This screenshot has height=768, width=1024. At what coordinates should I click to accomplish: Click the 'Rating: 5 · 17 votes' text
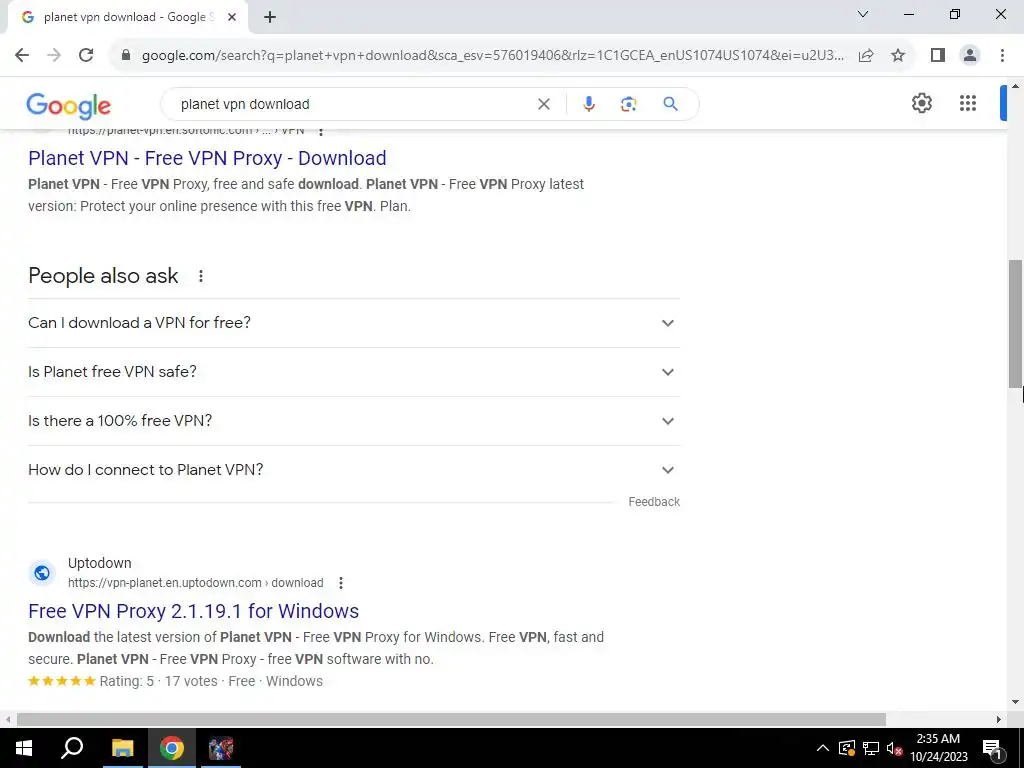click(159, 681)
